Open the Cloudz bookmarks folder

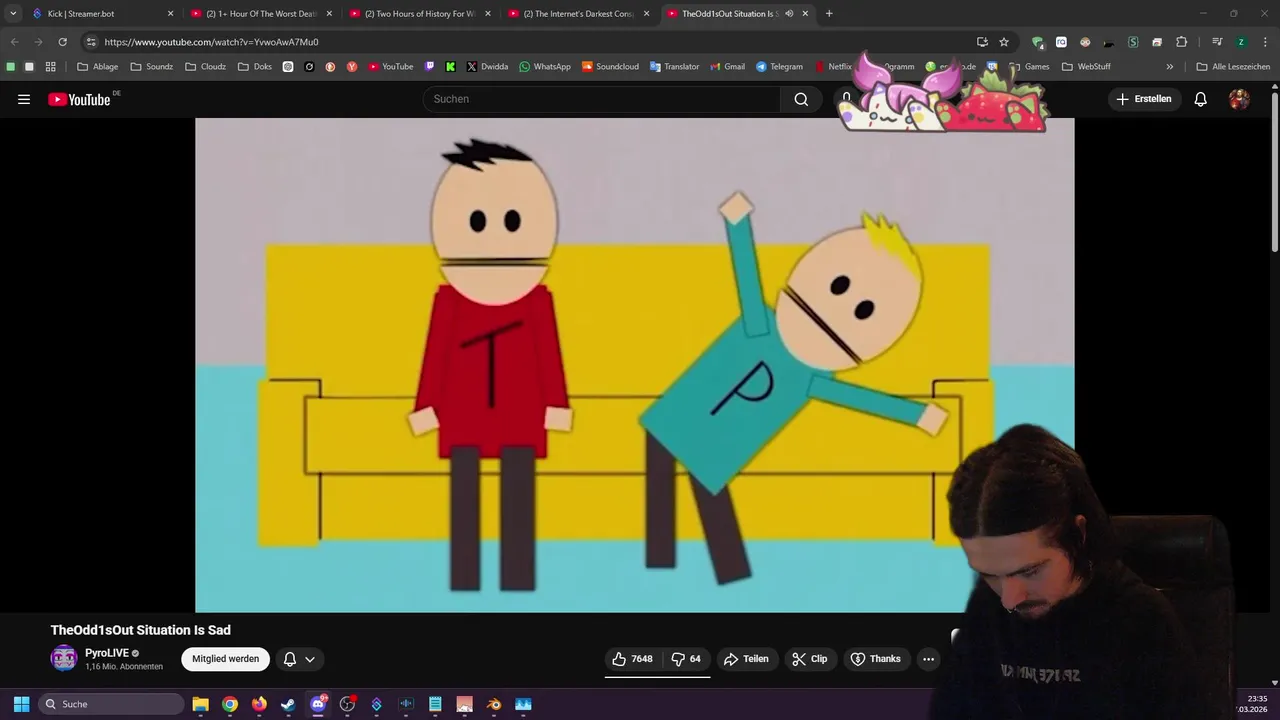point(206,67)
